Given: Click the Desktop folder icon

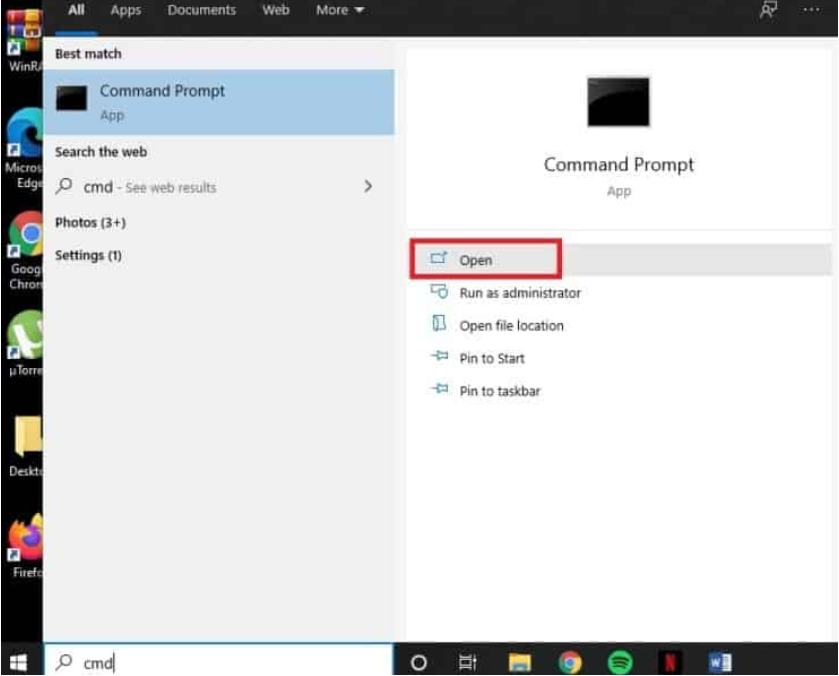Looking at the screenshot, I should point(27,446).
